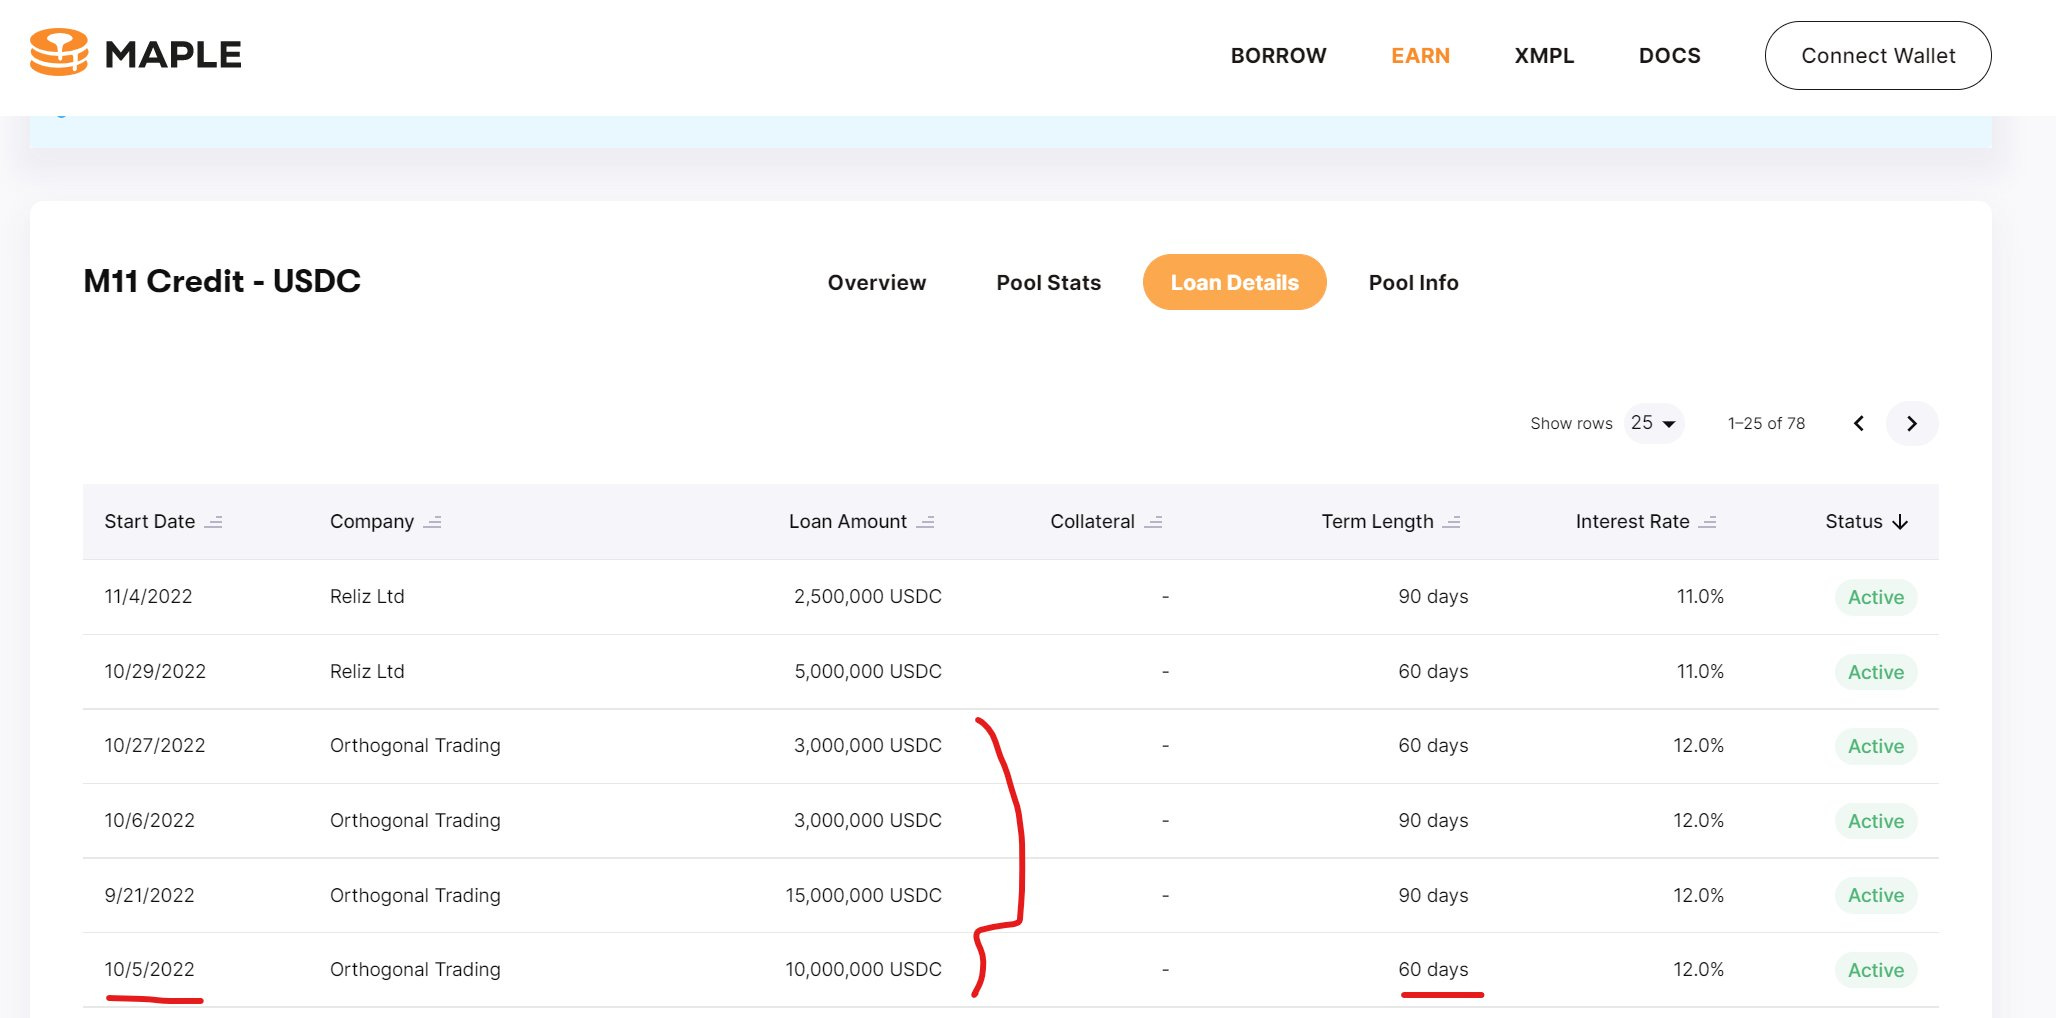Open the XMPL menu
The width and height of the screenshot is (2056, 1018).
(1544, 56)
